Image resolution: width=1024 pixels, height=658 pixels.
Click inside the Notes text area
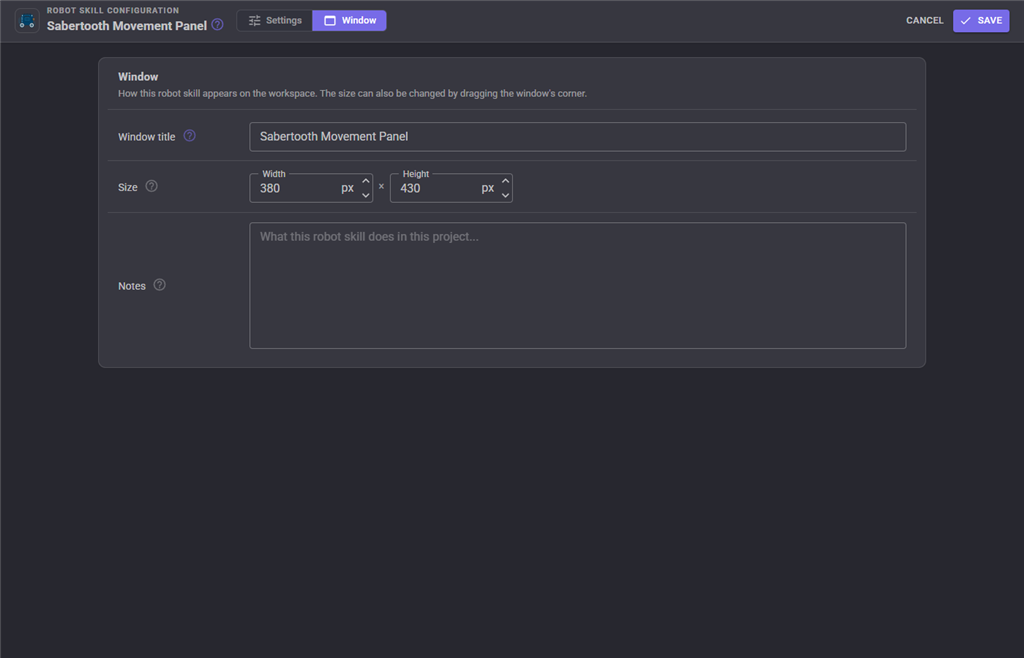click(577, 286)
